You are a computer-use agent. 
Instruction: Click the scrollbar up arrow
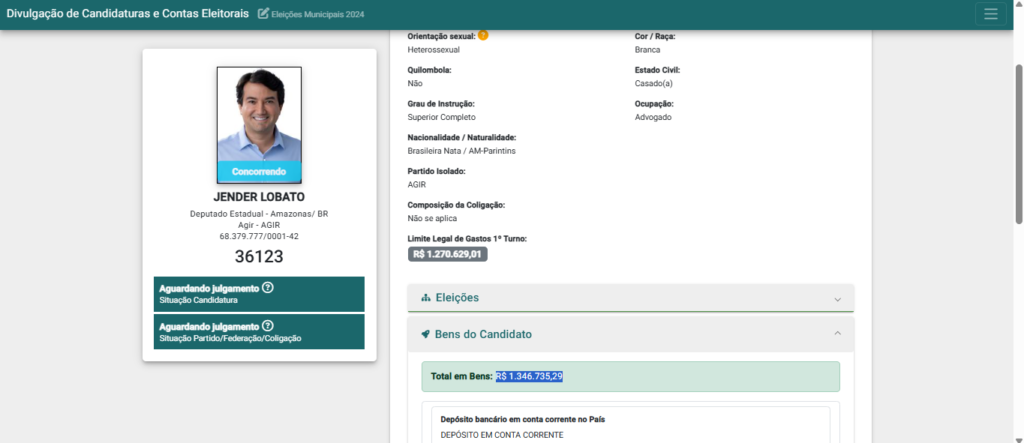pos(1018,3)
